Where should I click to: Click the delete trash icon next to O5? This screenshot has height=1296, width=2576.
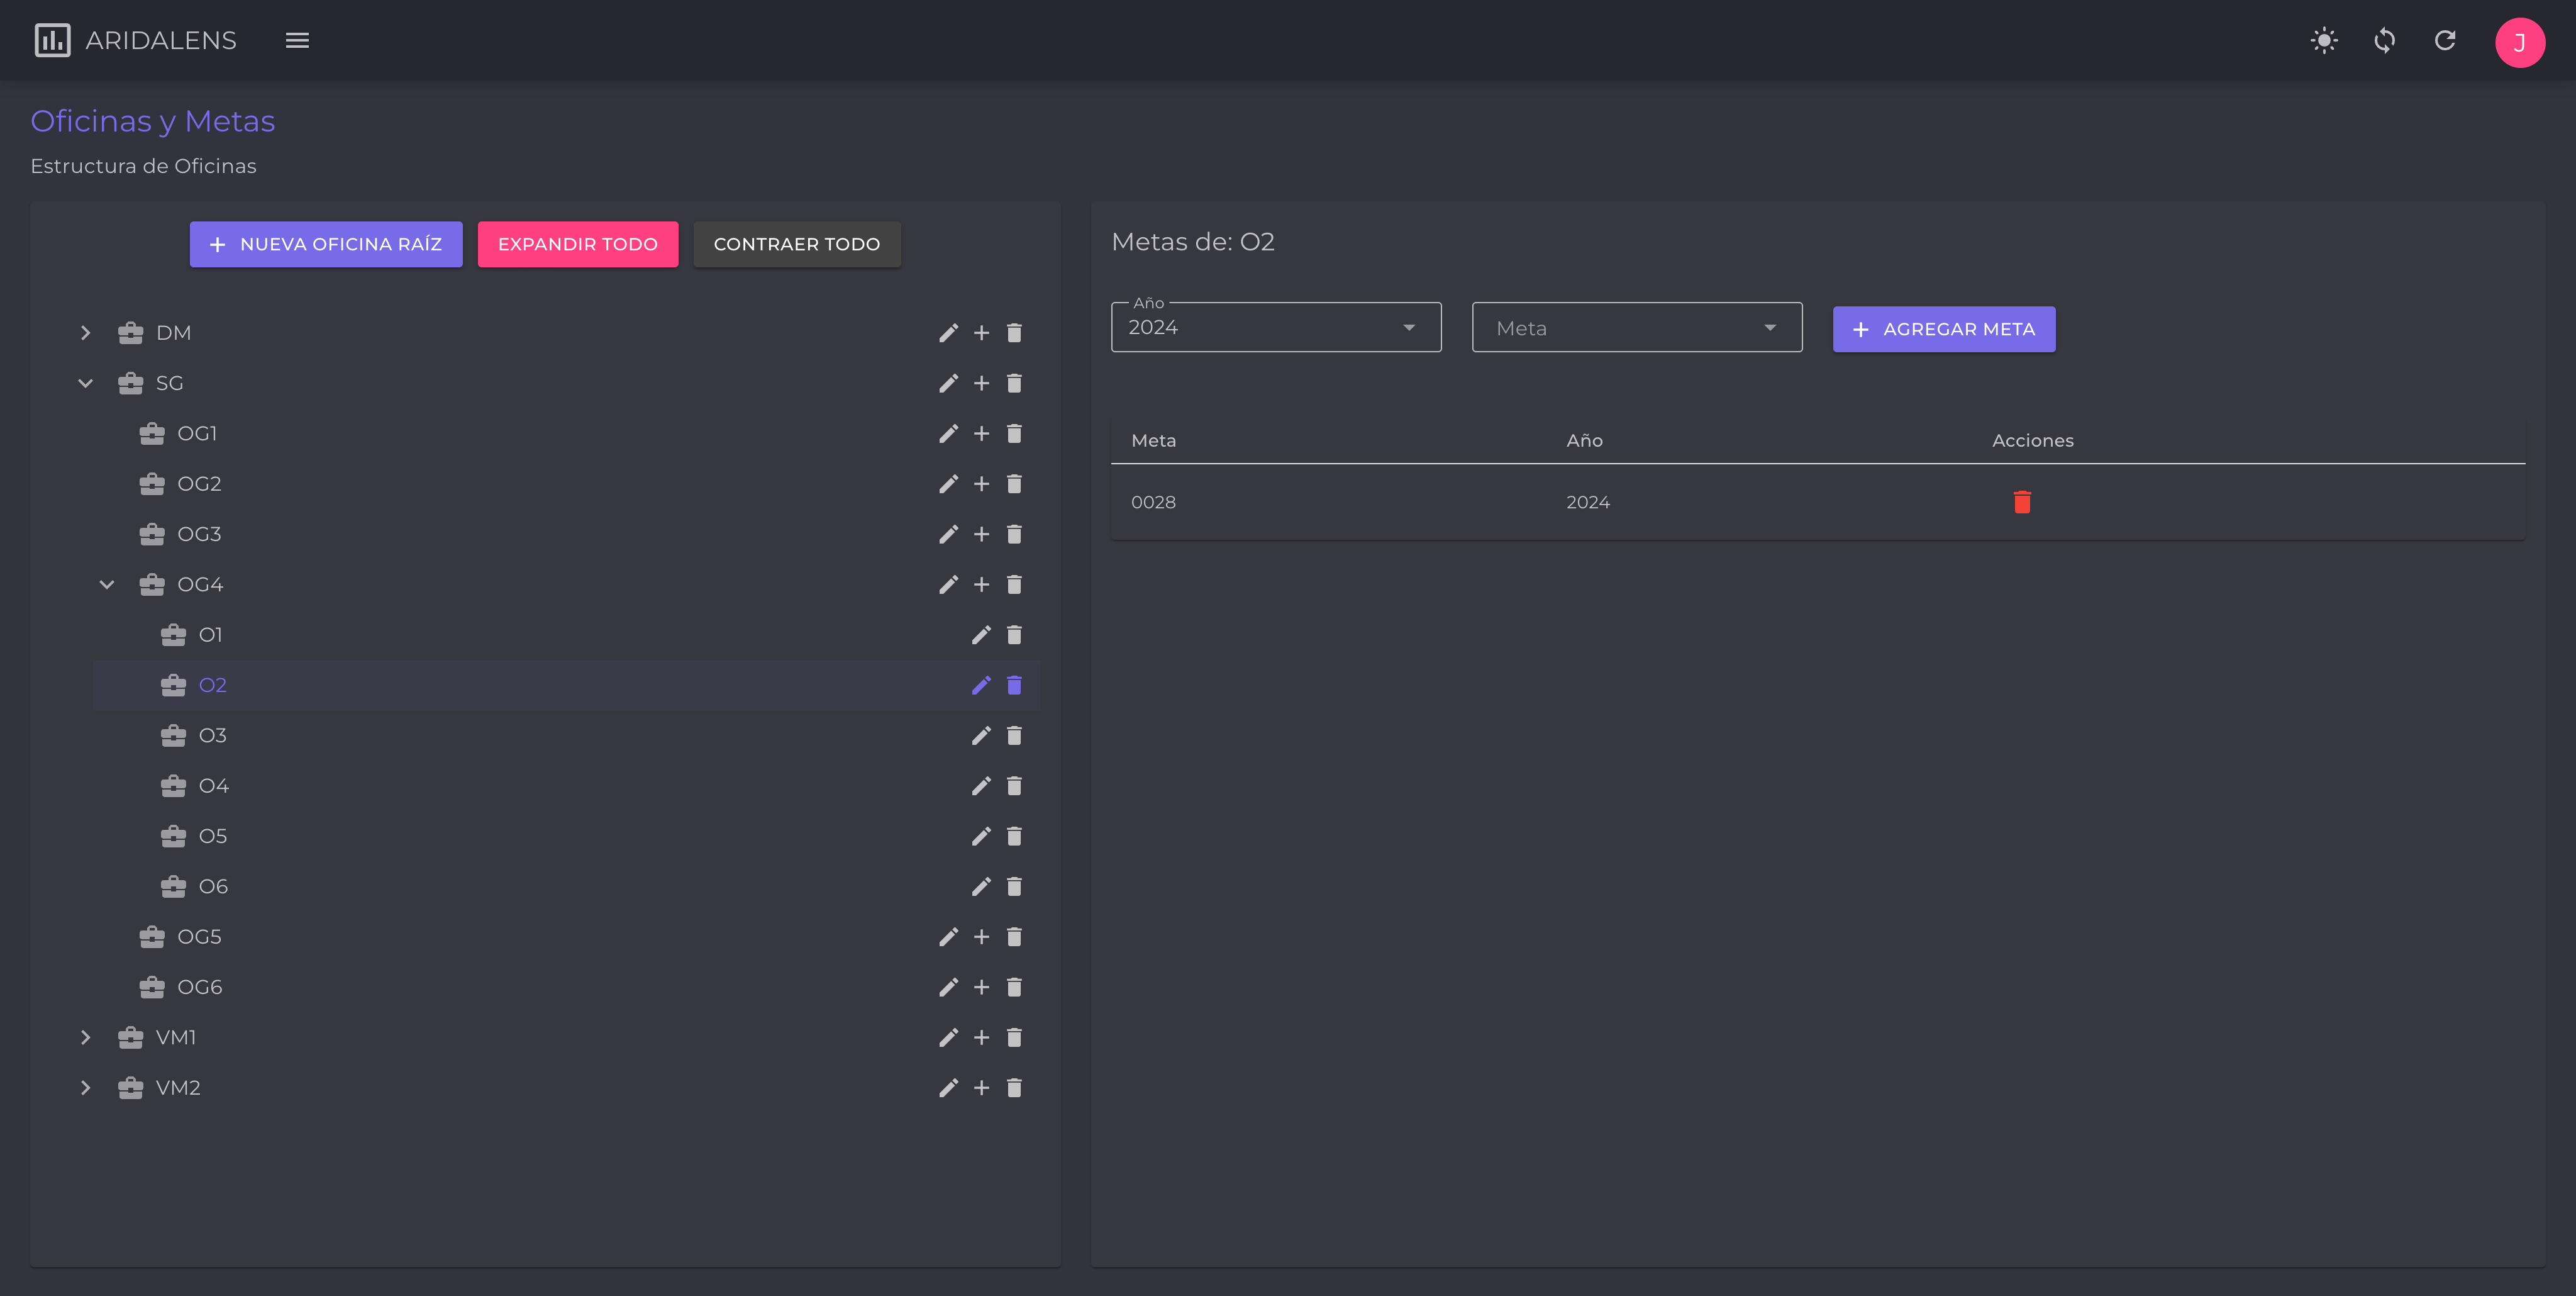1015,836
